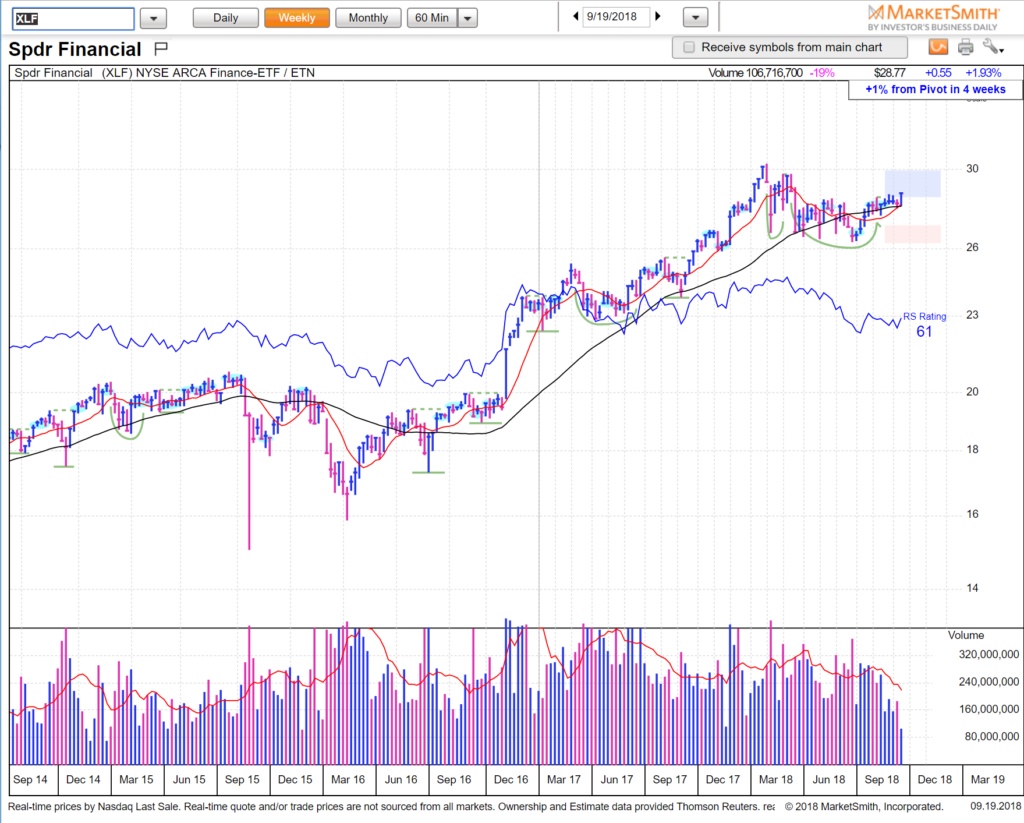This screenshot has height=823, width=1024.
Task: Click the Jun 17 timeline label
Action: click(x=616, y=779)
